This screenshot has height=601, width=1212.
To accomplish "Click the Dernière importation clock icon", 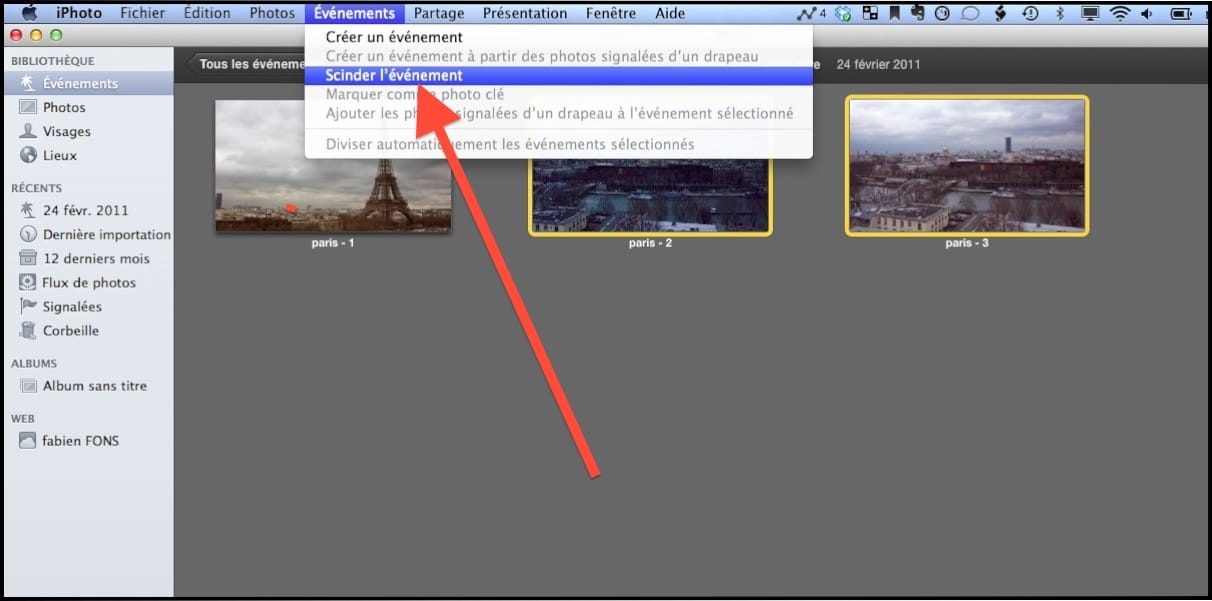I will click(27, 234).
